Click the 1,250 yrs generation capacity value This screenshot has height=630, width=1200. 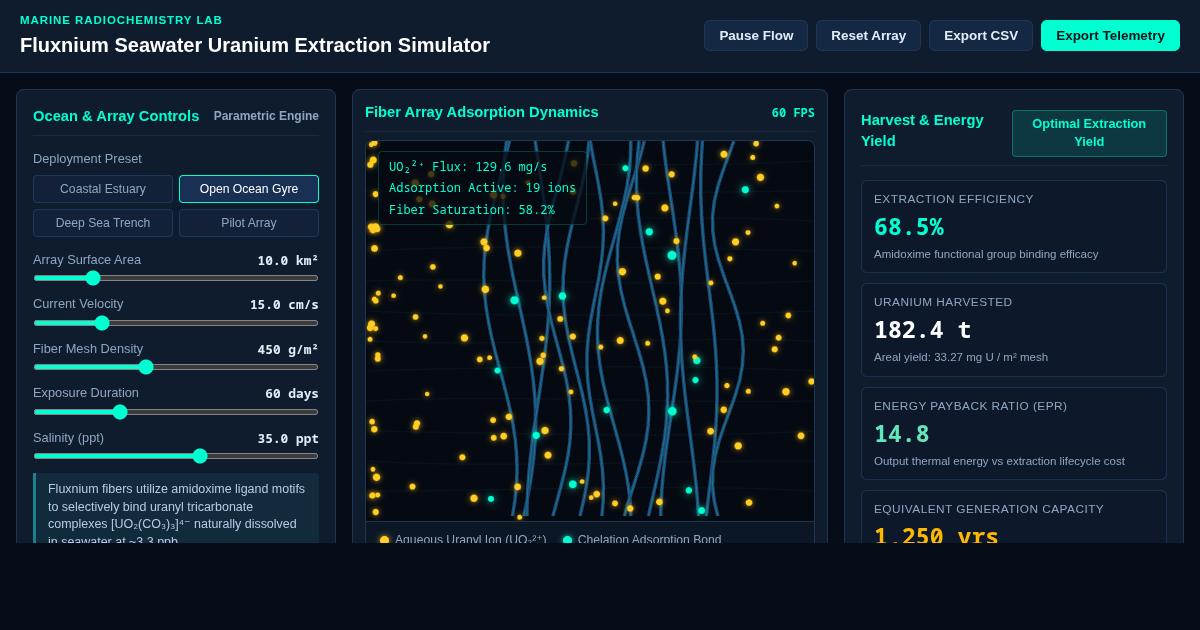pyautogui.click(x=936, y=536)
